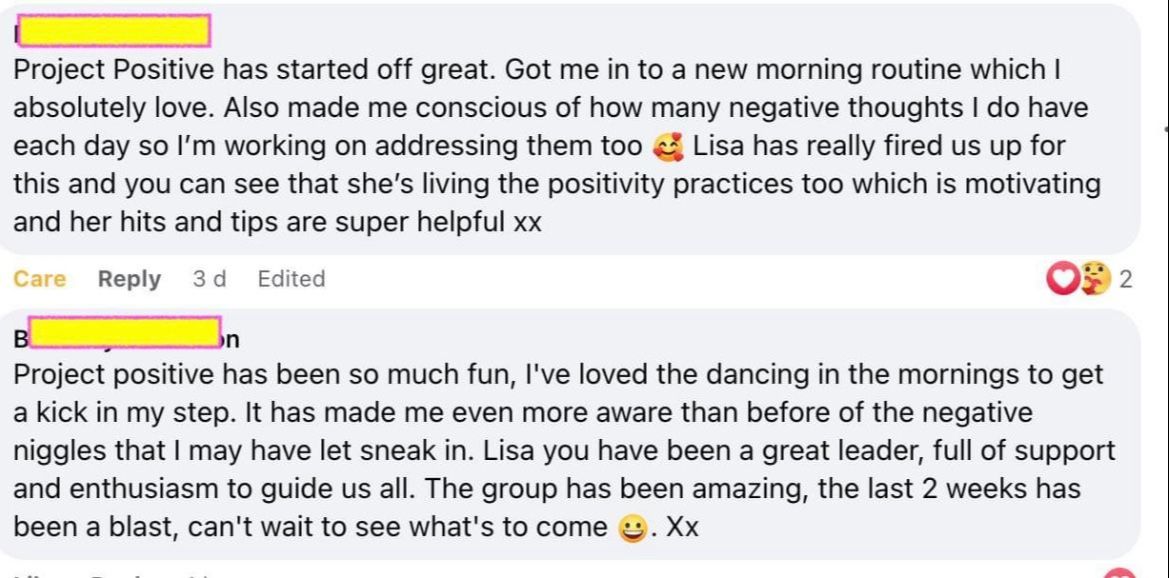Click the "Xx" sign-off ending the second comment
The height and width of the screenshot is (578, 1169).
point(682,527)
